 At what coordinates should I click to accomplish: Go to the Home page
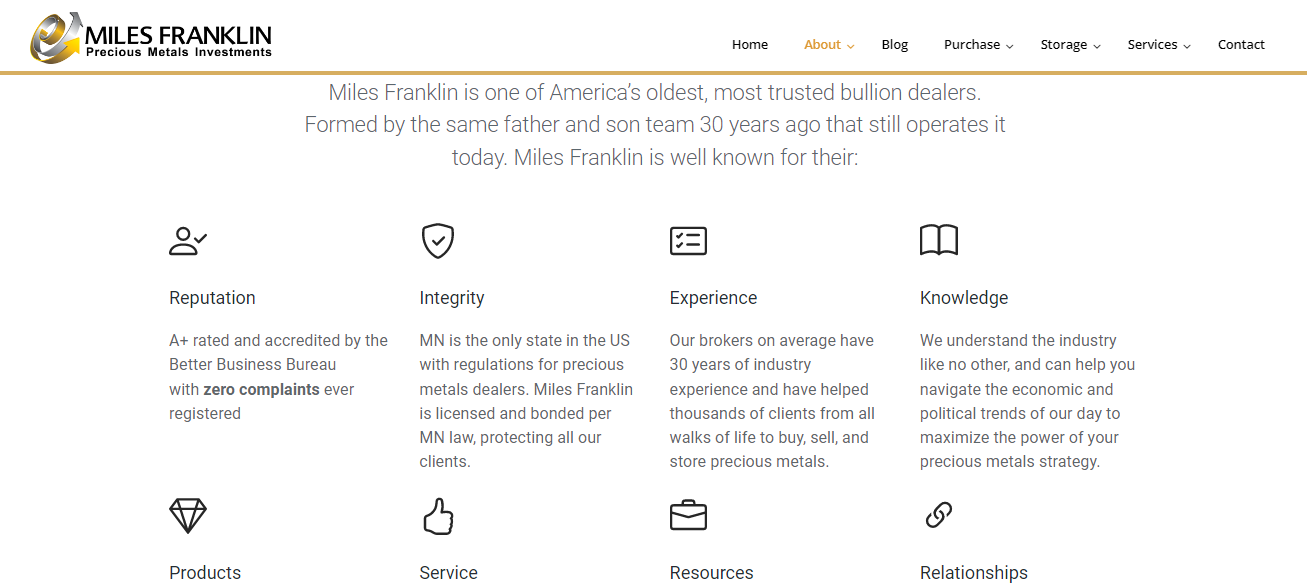[x=750, y=44]
